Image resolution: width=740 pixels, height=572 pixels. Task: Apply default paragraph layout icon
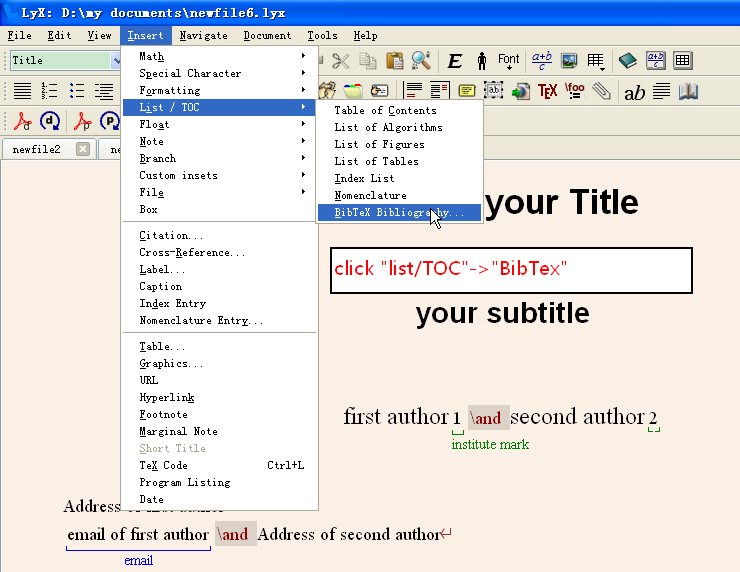click(x=22, y=90)
